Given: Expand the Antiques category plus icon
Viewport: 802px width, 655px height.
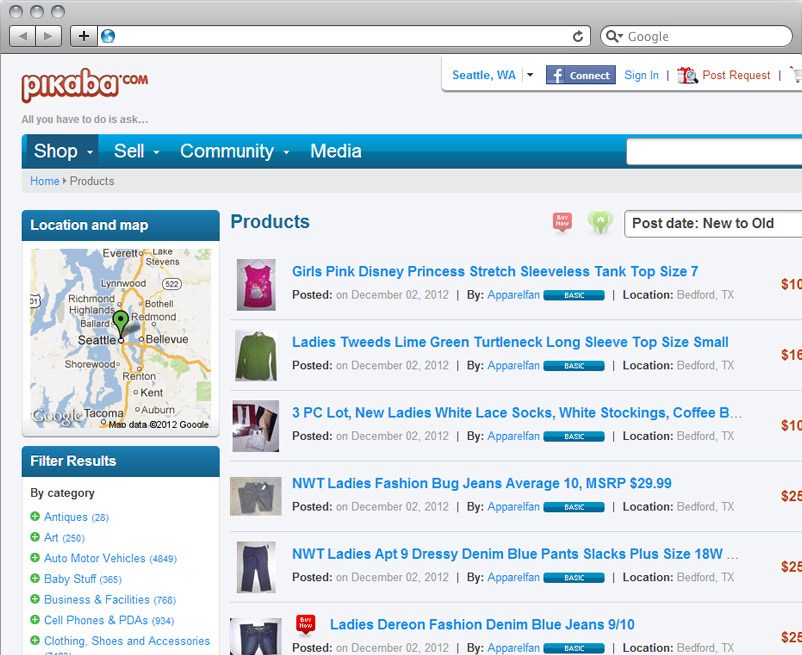Looking at the screenshot, I should coord(35,517).
